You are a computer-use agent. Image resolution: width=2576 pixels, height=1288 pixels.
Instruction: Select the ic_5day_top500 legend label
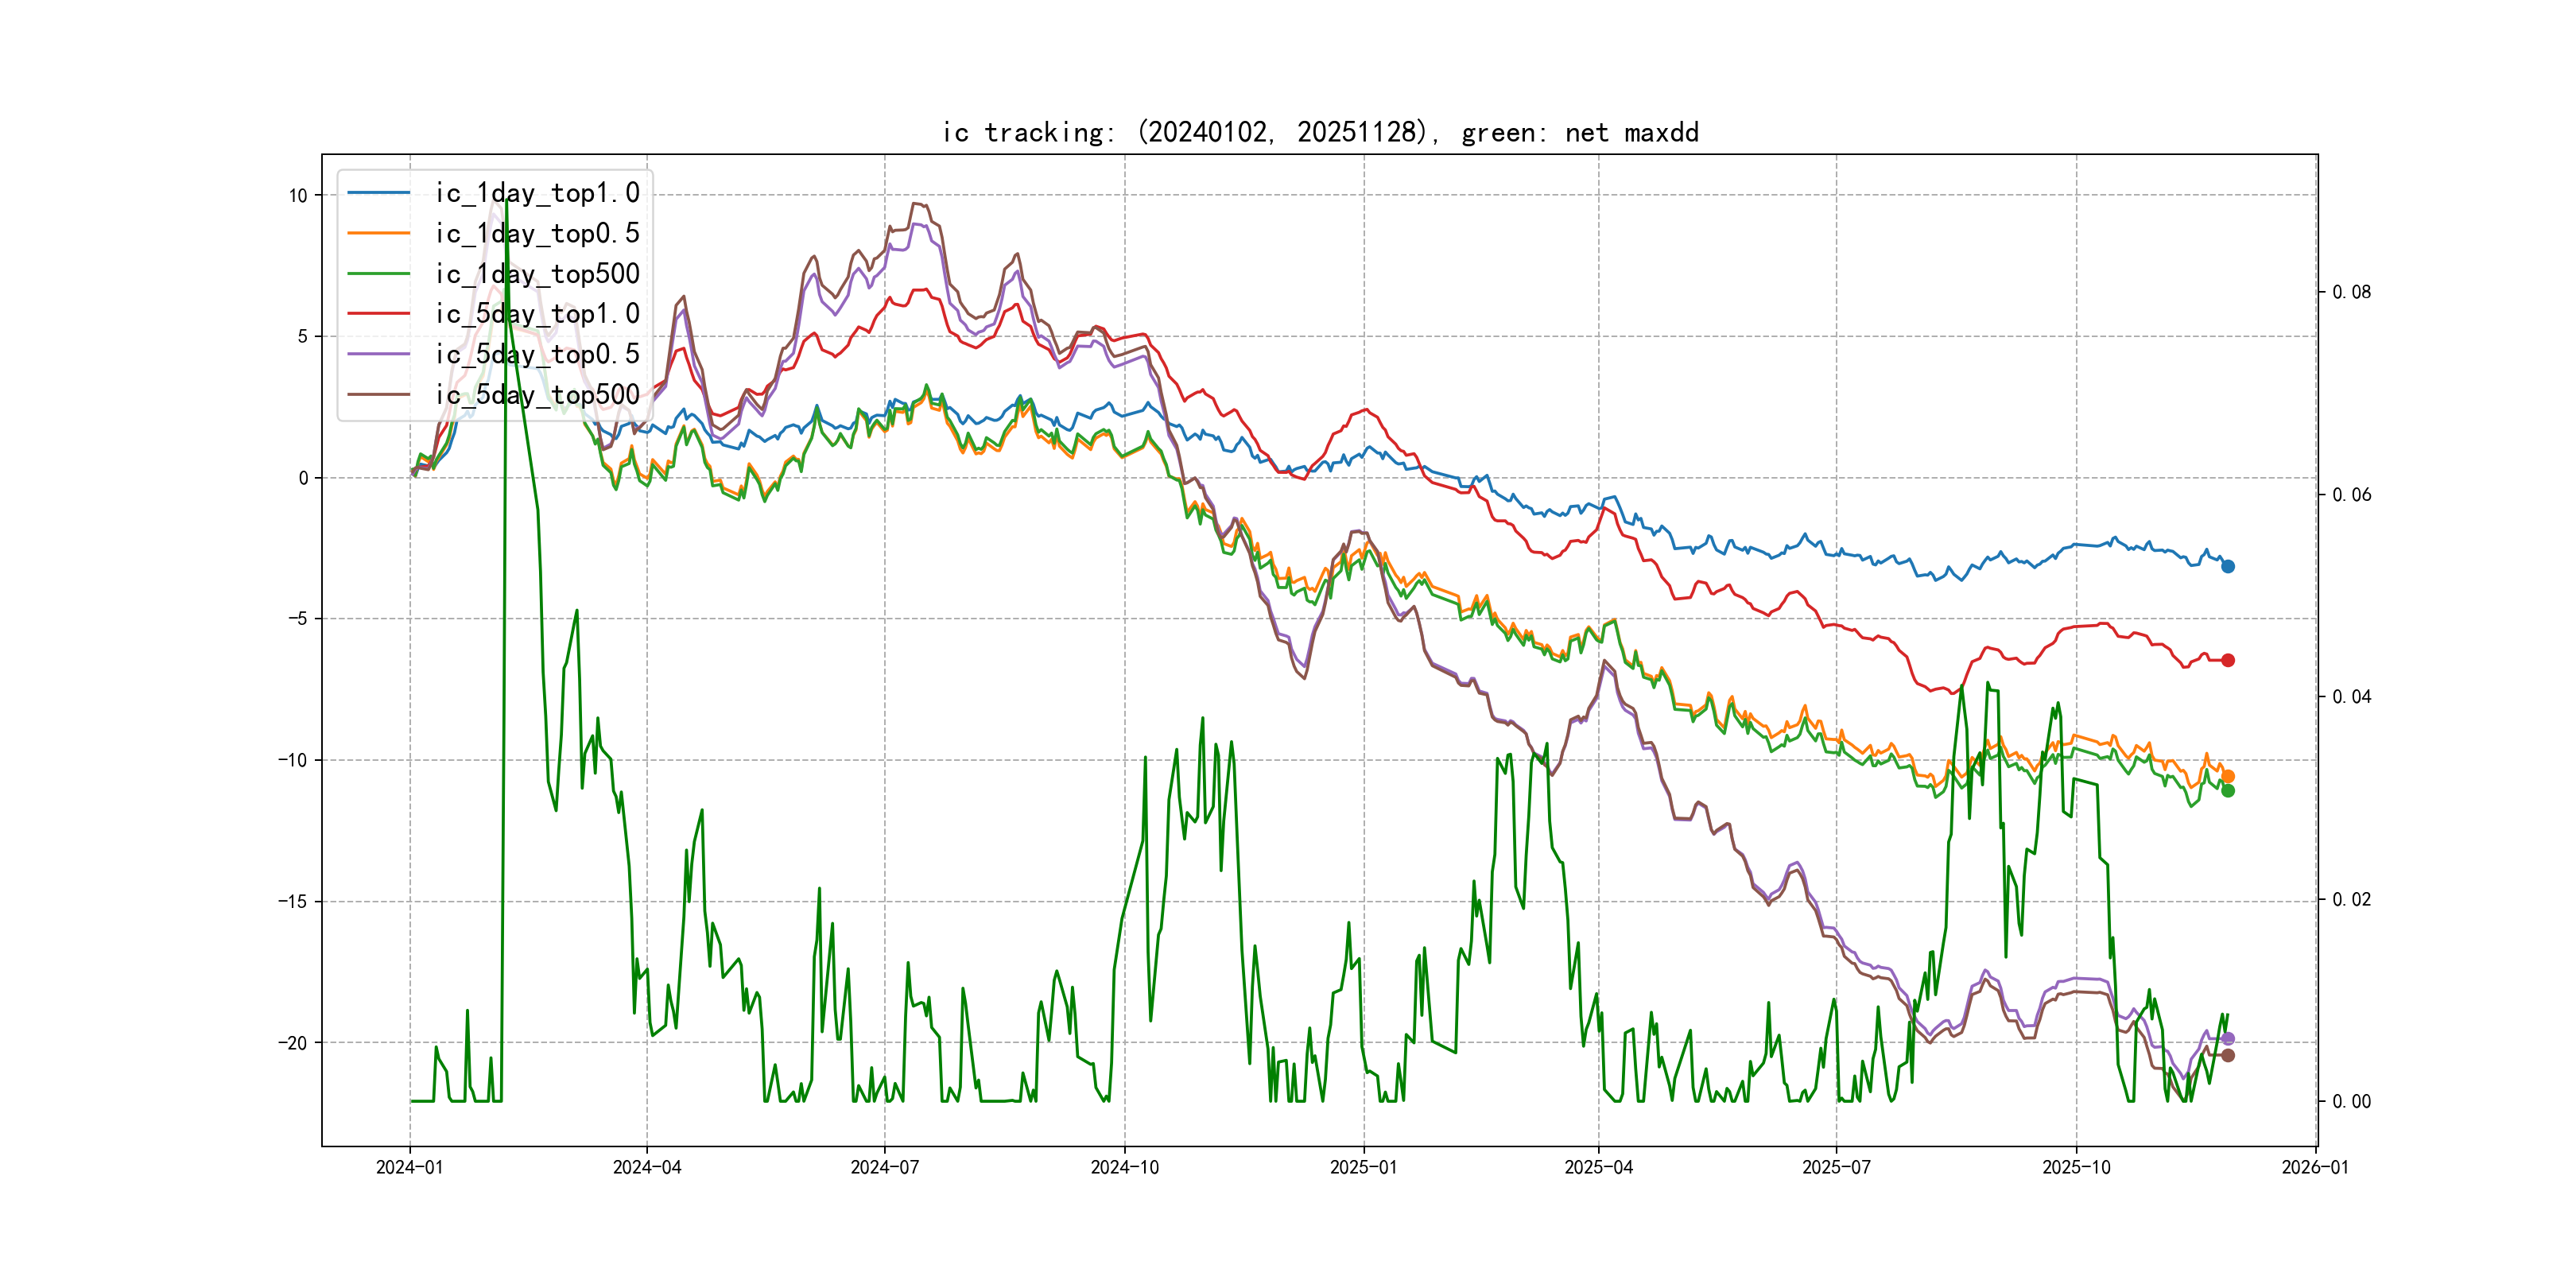[537, 395]
